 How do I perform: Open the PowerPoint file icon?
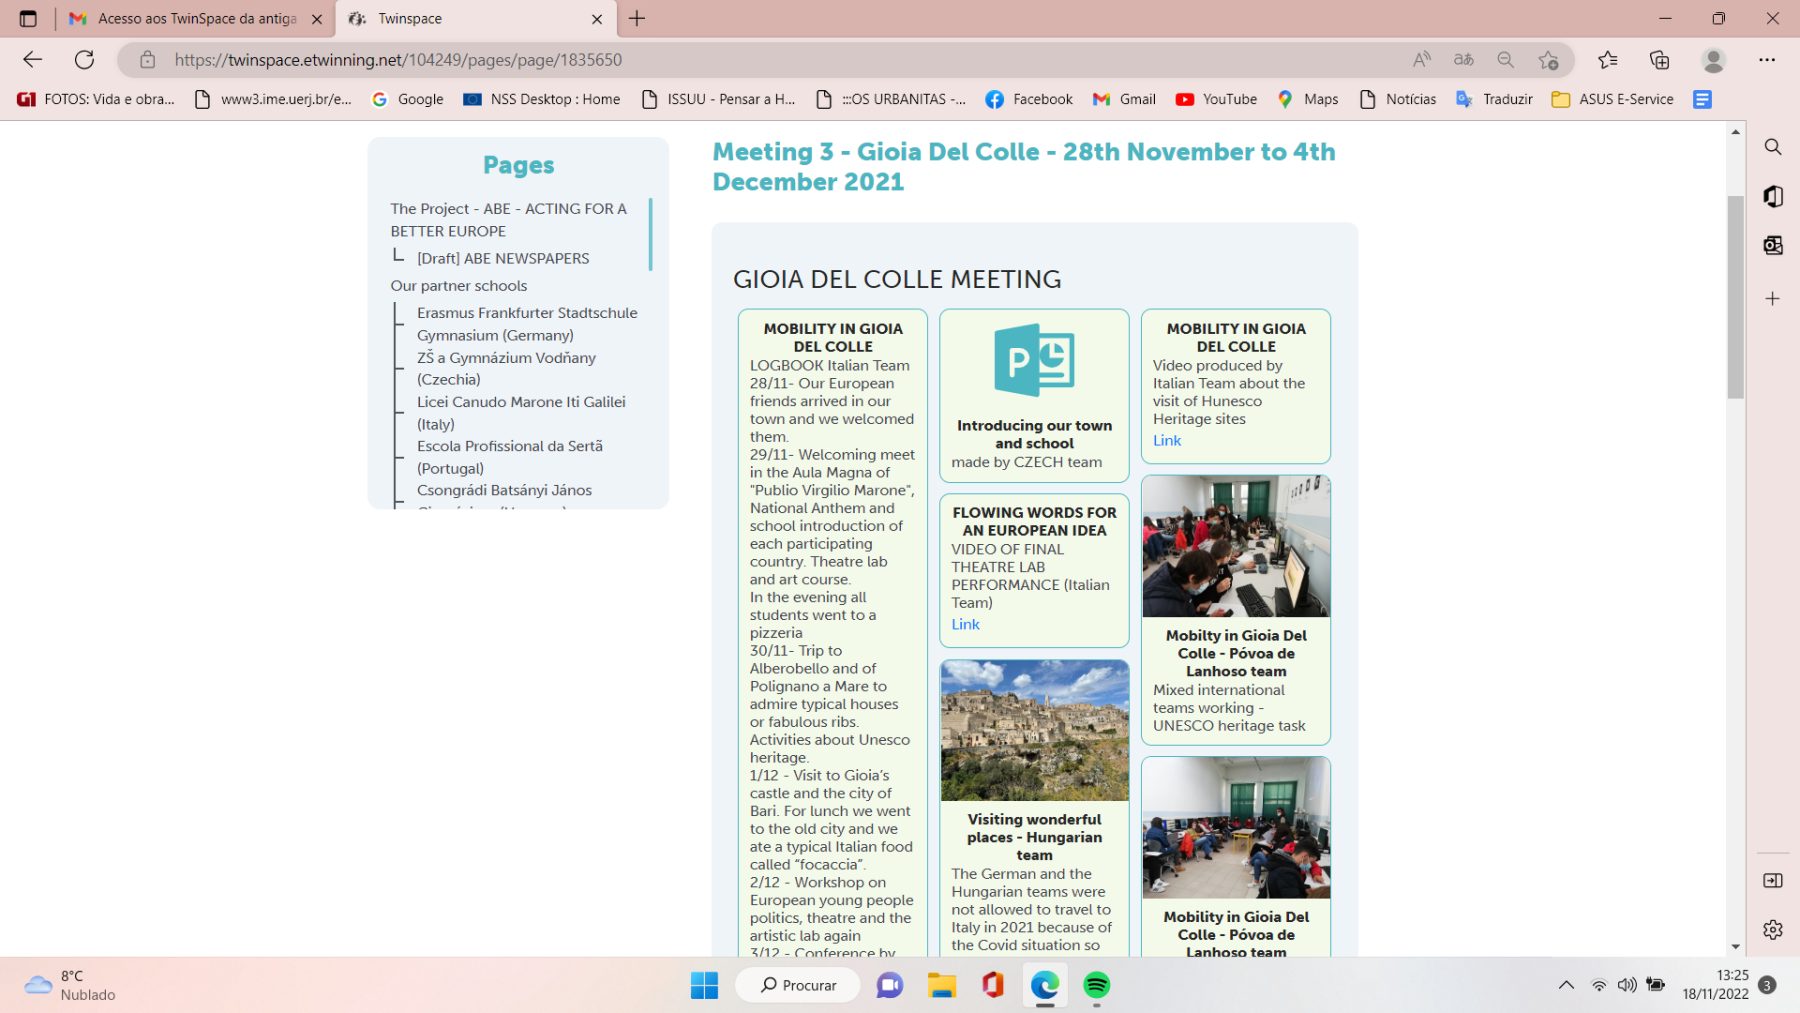(1034, 360)
